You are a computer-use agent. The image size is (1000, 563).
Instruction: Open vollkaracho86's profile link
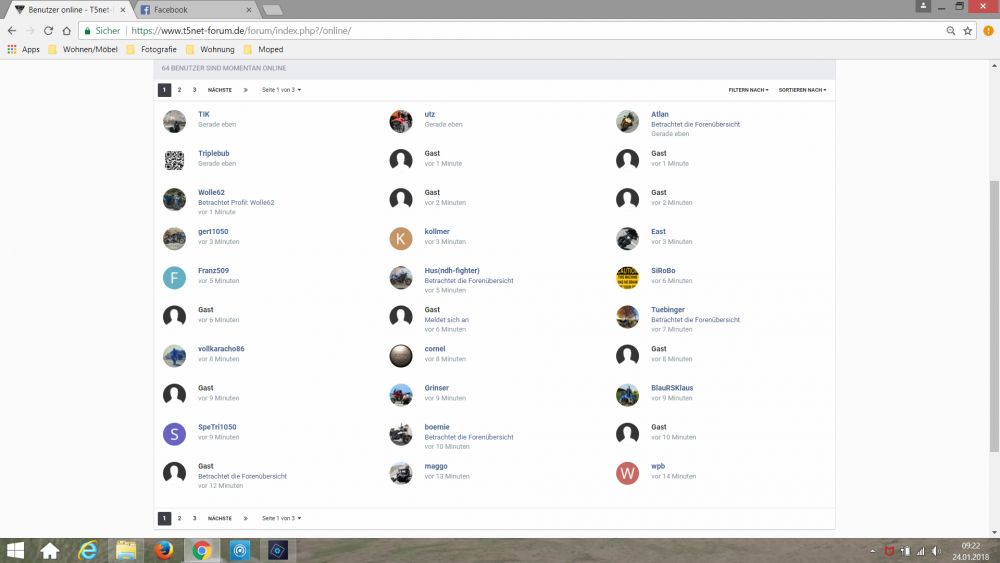click(x=221, y=349)
